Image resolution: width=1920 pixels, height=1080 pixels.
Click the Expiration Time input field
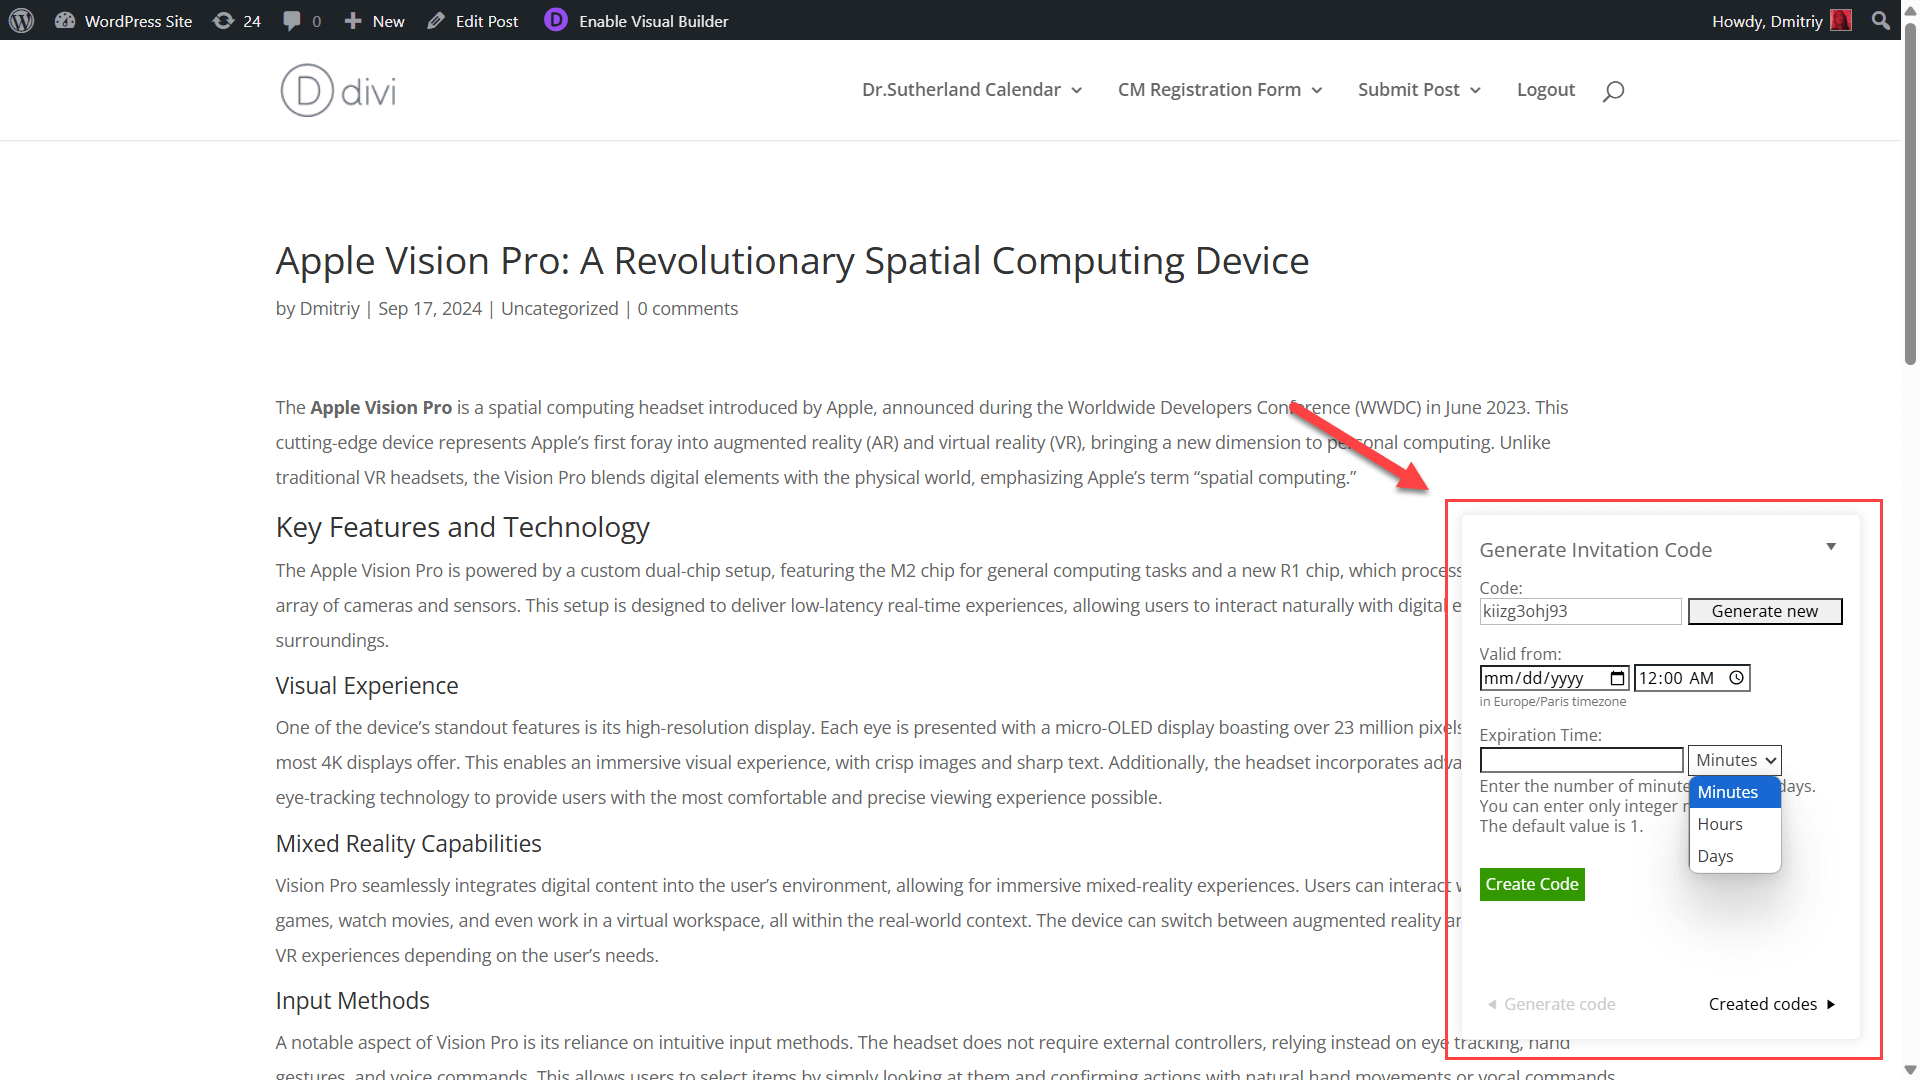click(x=1581, y=760)
